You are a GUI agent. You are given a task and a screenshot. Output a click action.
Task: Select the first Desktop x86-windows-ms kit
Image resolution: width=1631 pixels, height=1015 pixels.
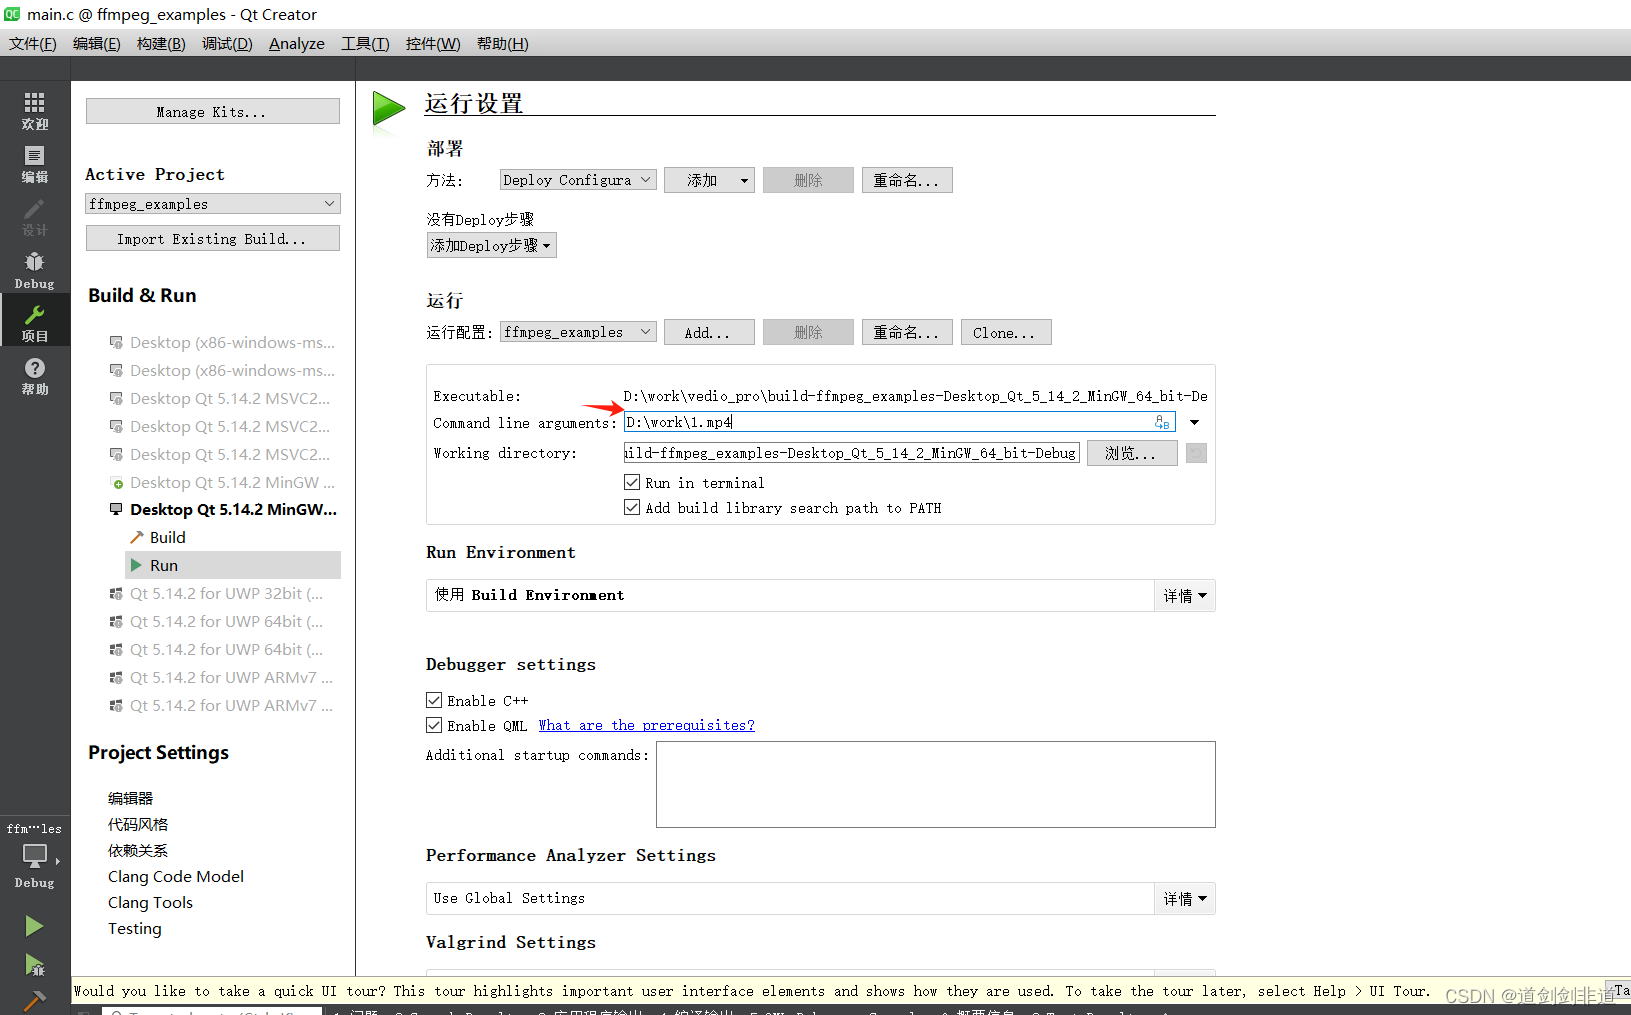[222, 342]
